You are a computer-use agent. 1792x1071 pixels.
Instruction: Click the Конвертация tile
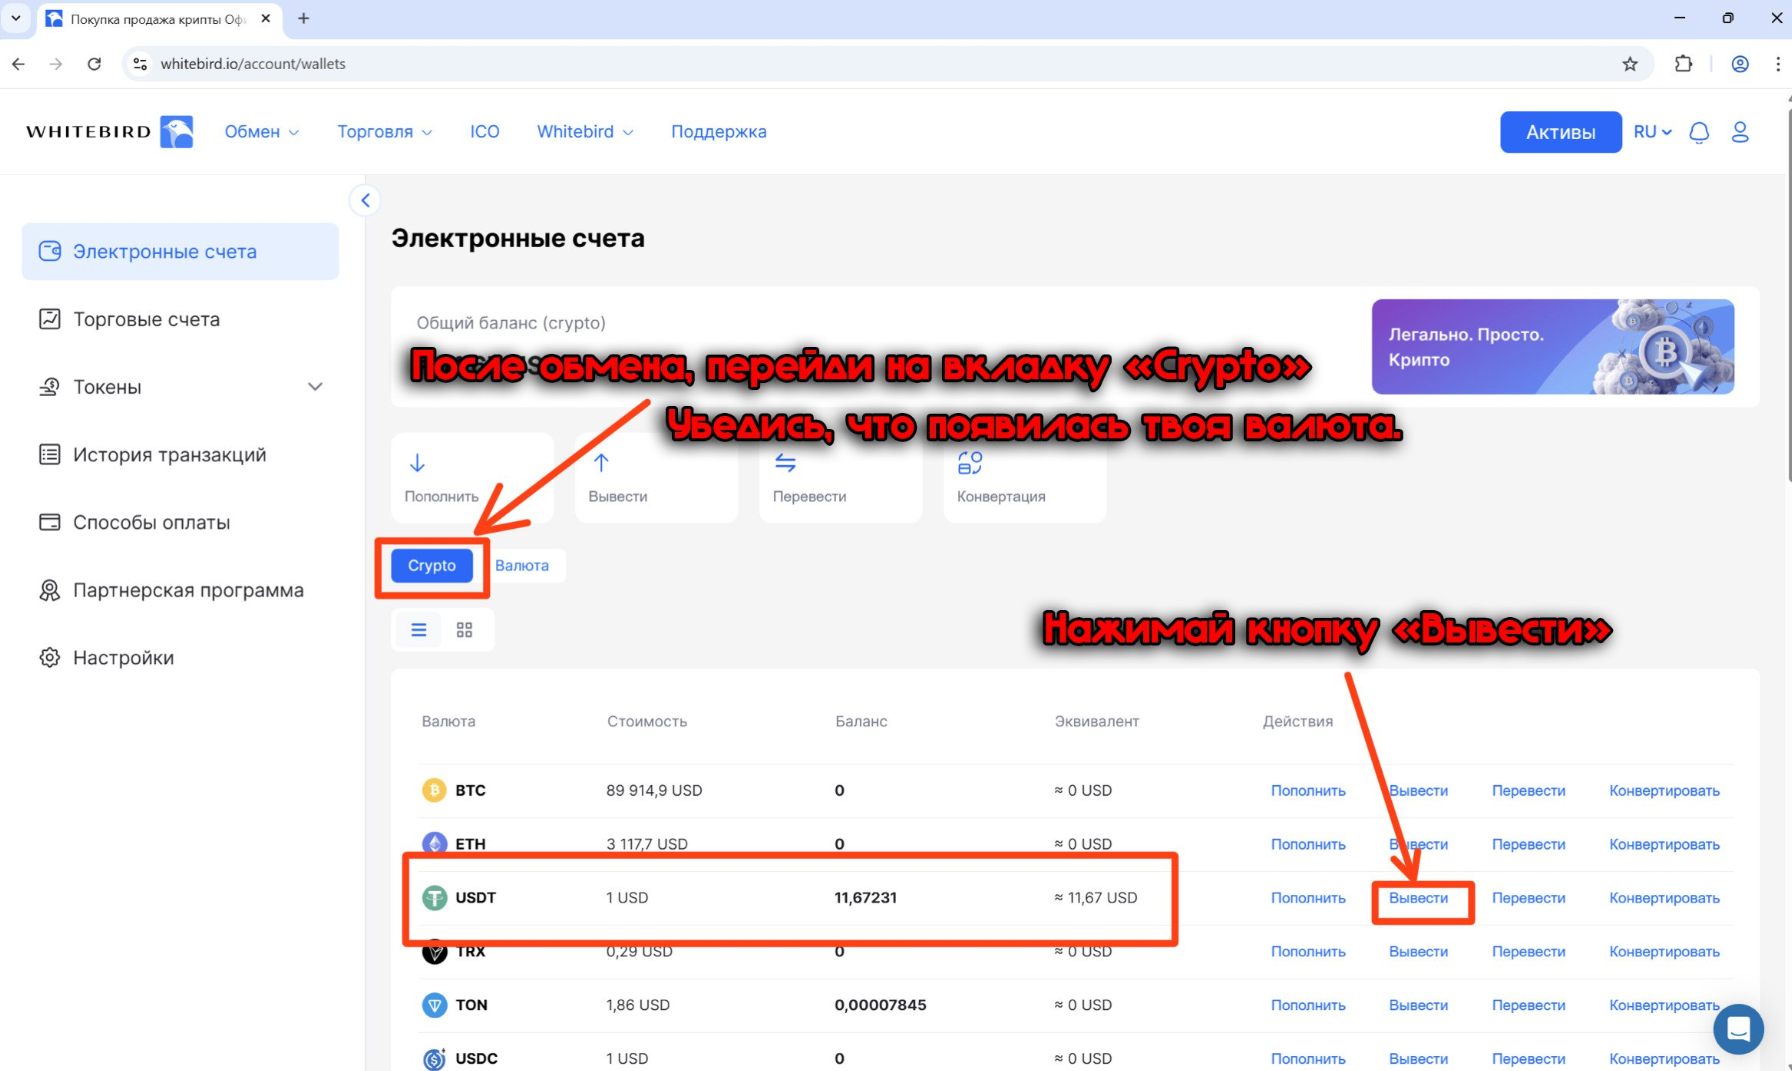click(x=1025, y=478)
